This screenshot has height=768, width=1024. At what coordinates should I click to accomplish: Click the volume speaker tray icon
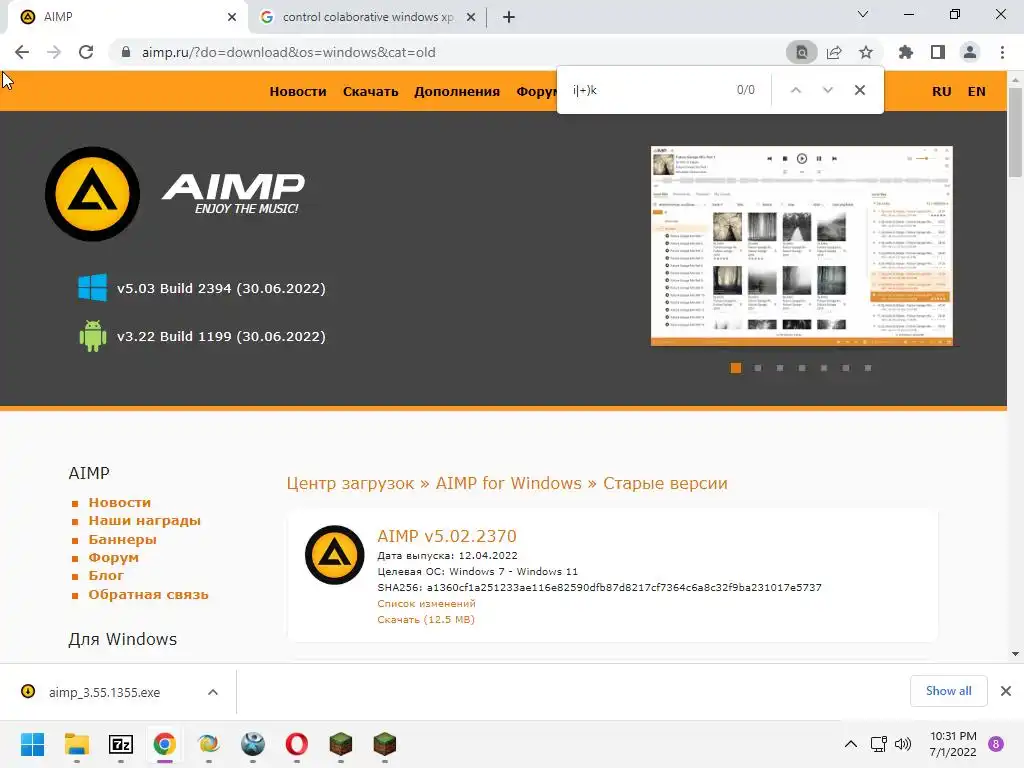point(903,744)
